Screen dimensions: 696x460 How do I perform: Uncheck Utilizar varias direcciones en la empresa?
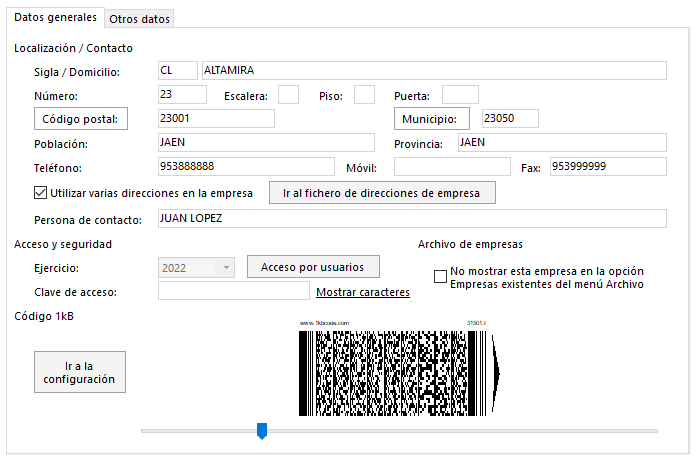[x=40, y=193]
